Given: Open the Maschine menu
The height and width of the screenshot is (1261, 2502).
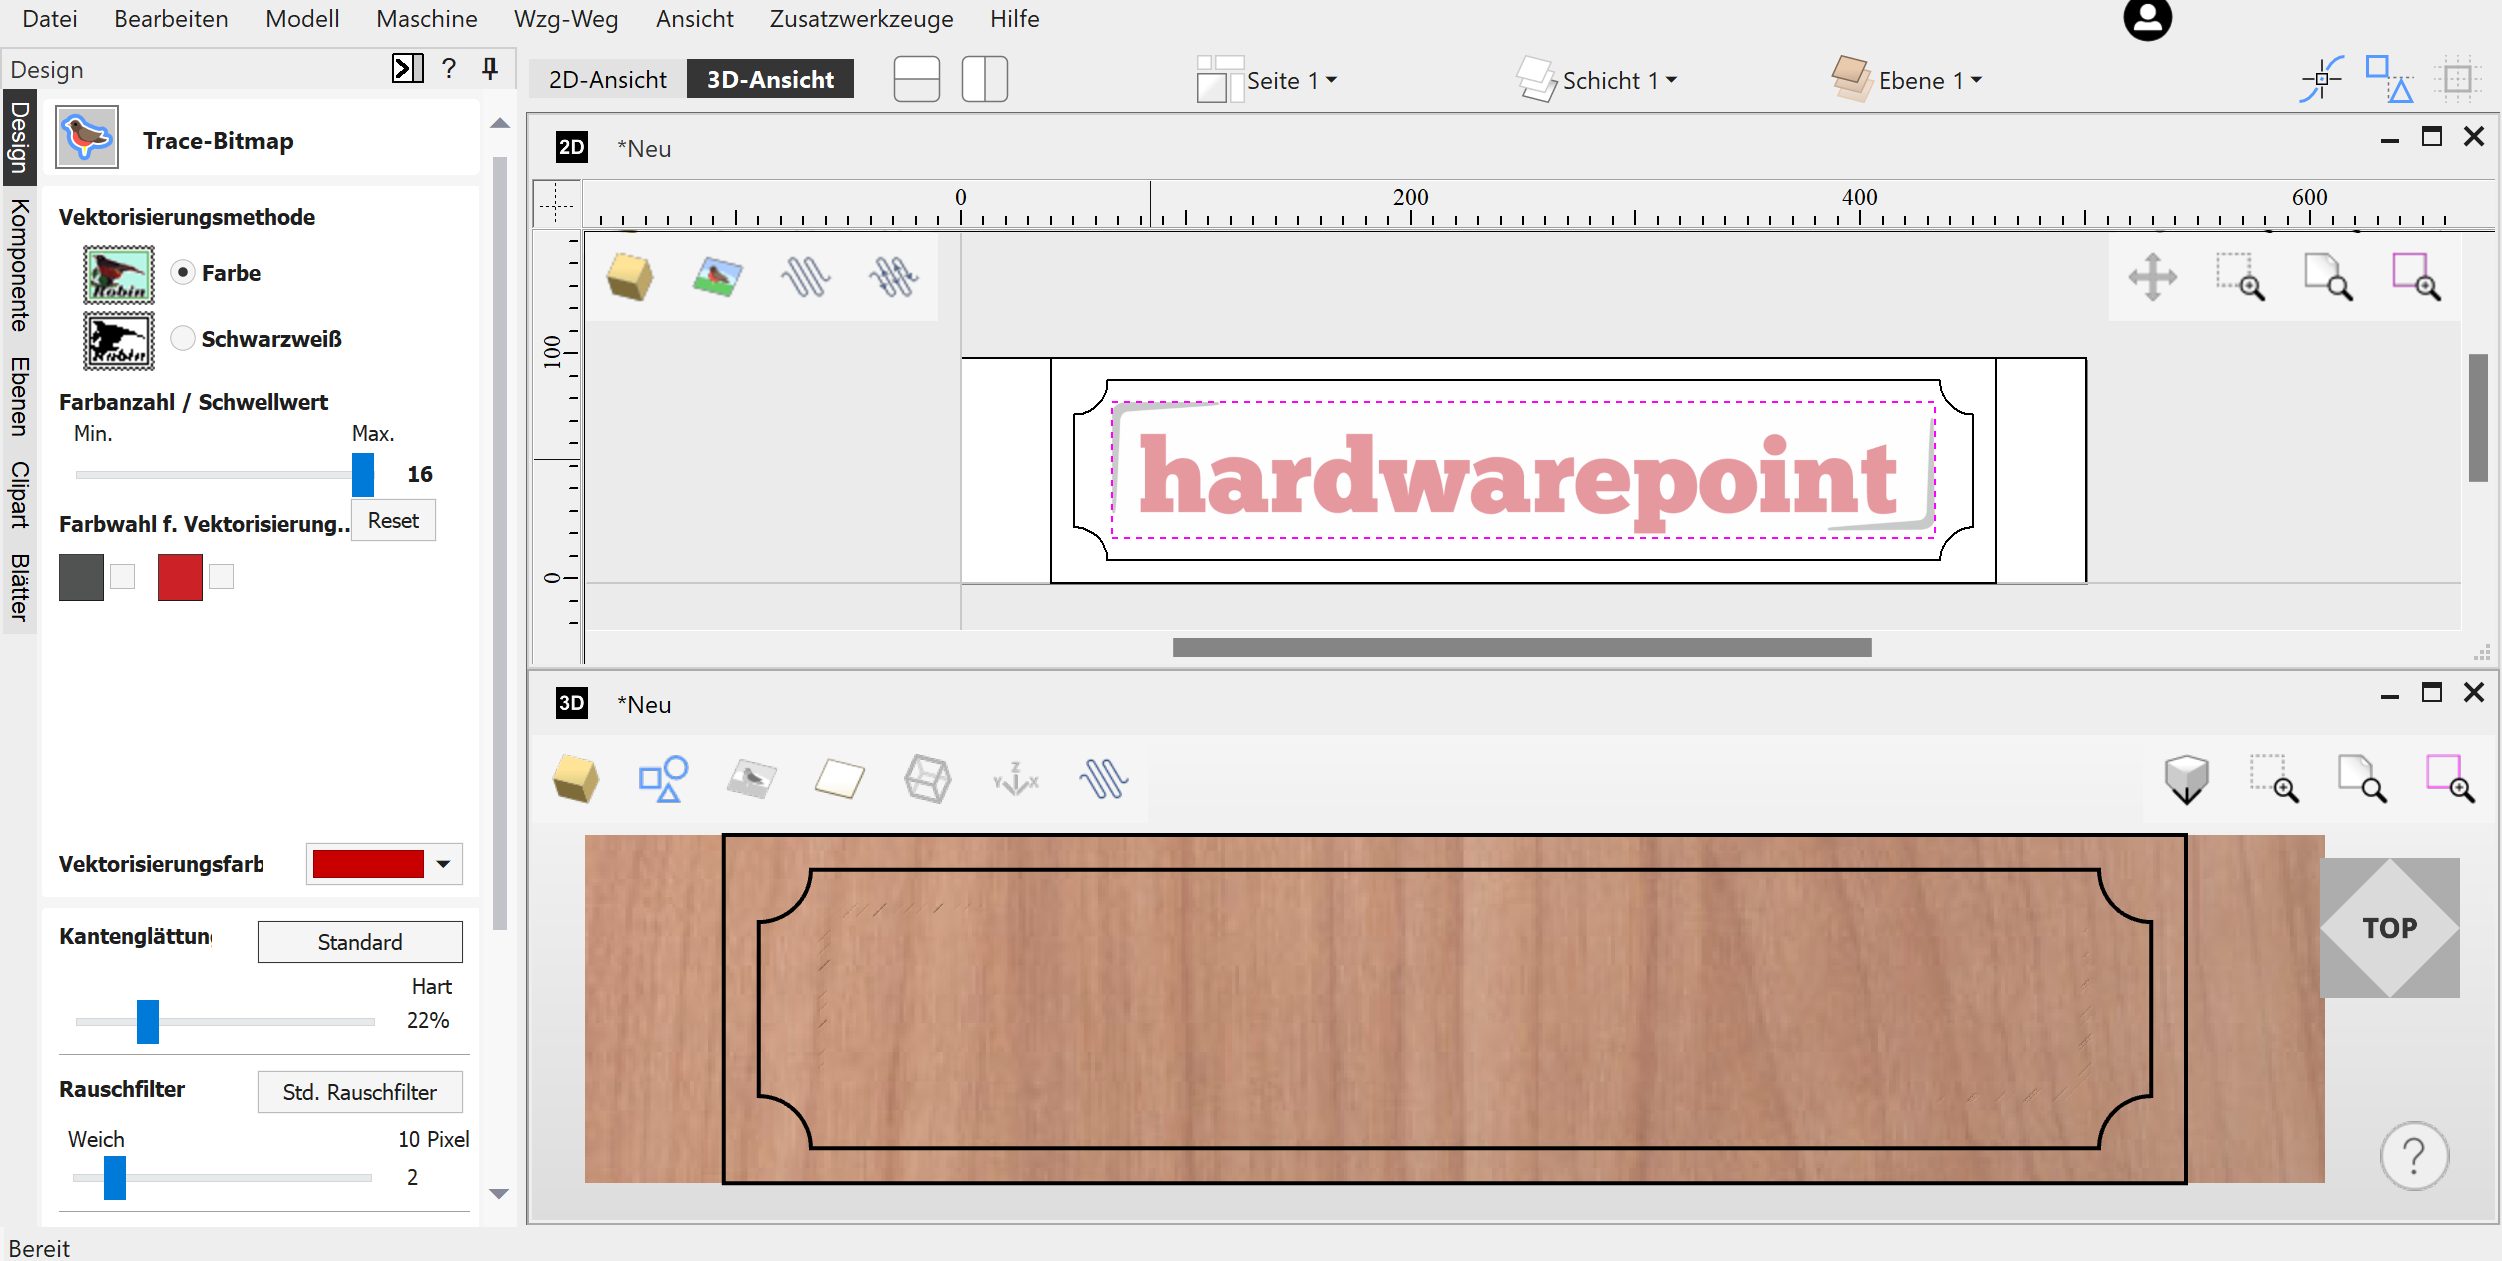Looking at the screenshot, I should (x=427, y=19).
